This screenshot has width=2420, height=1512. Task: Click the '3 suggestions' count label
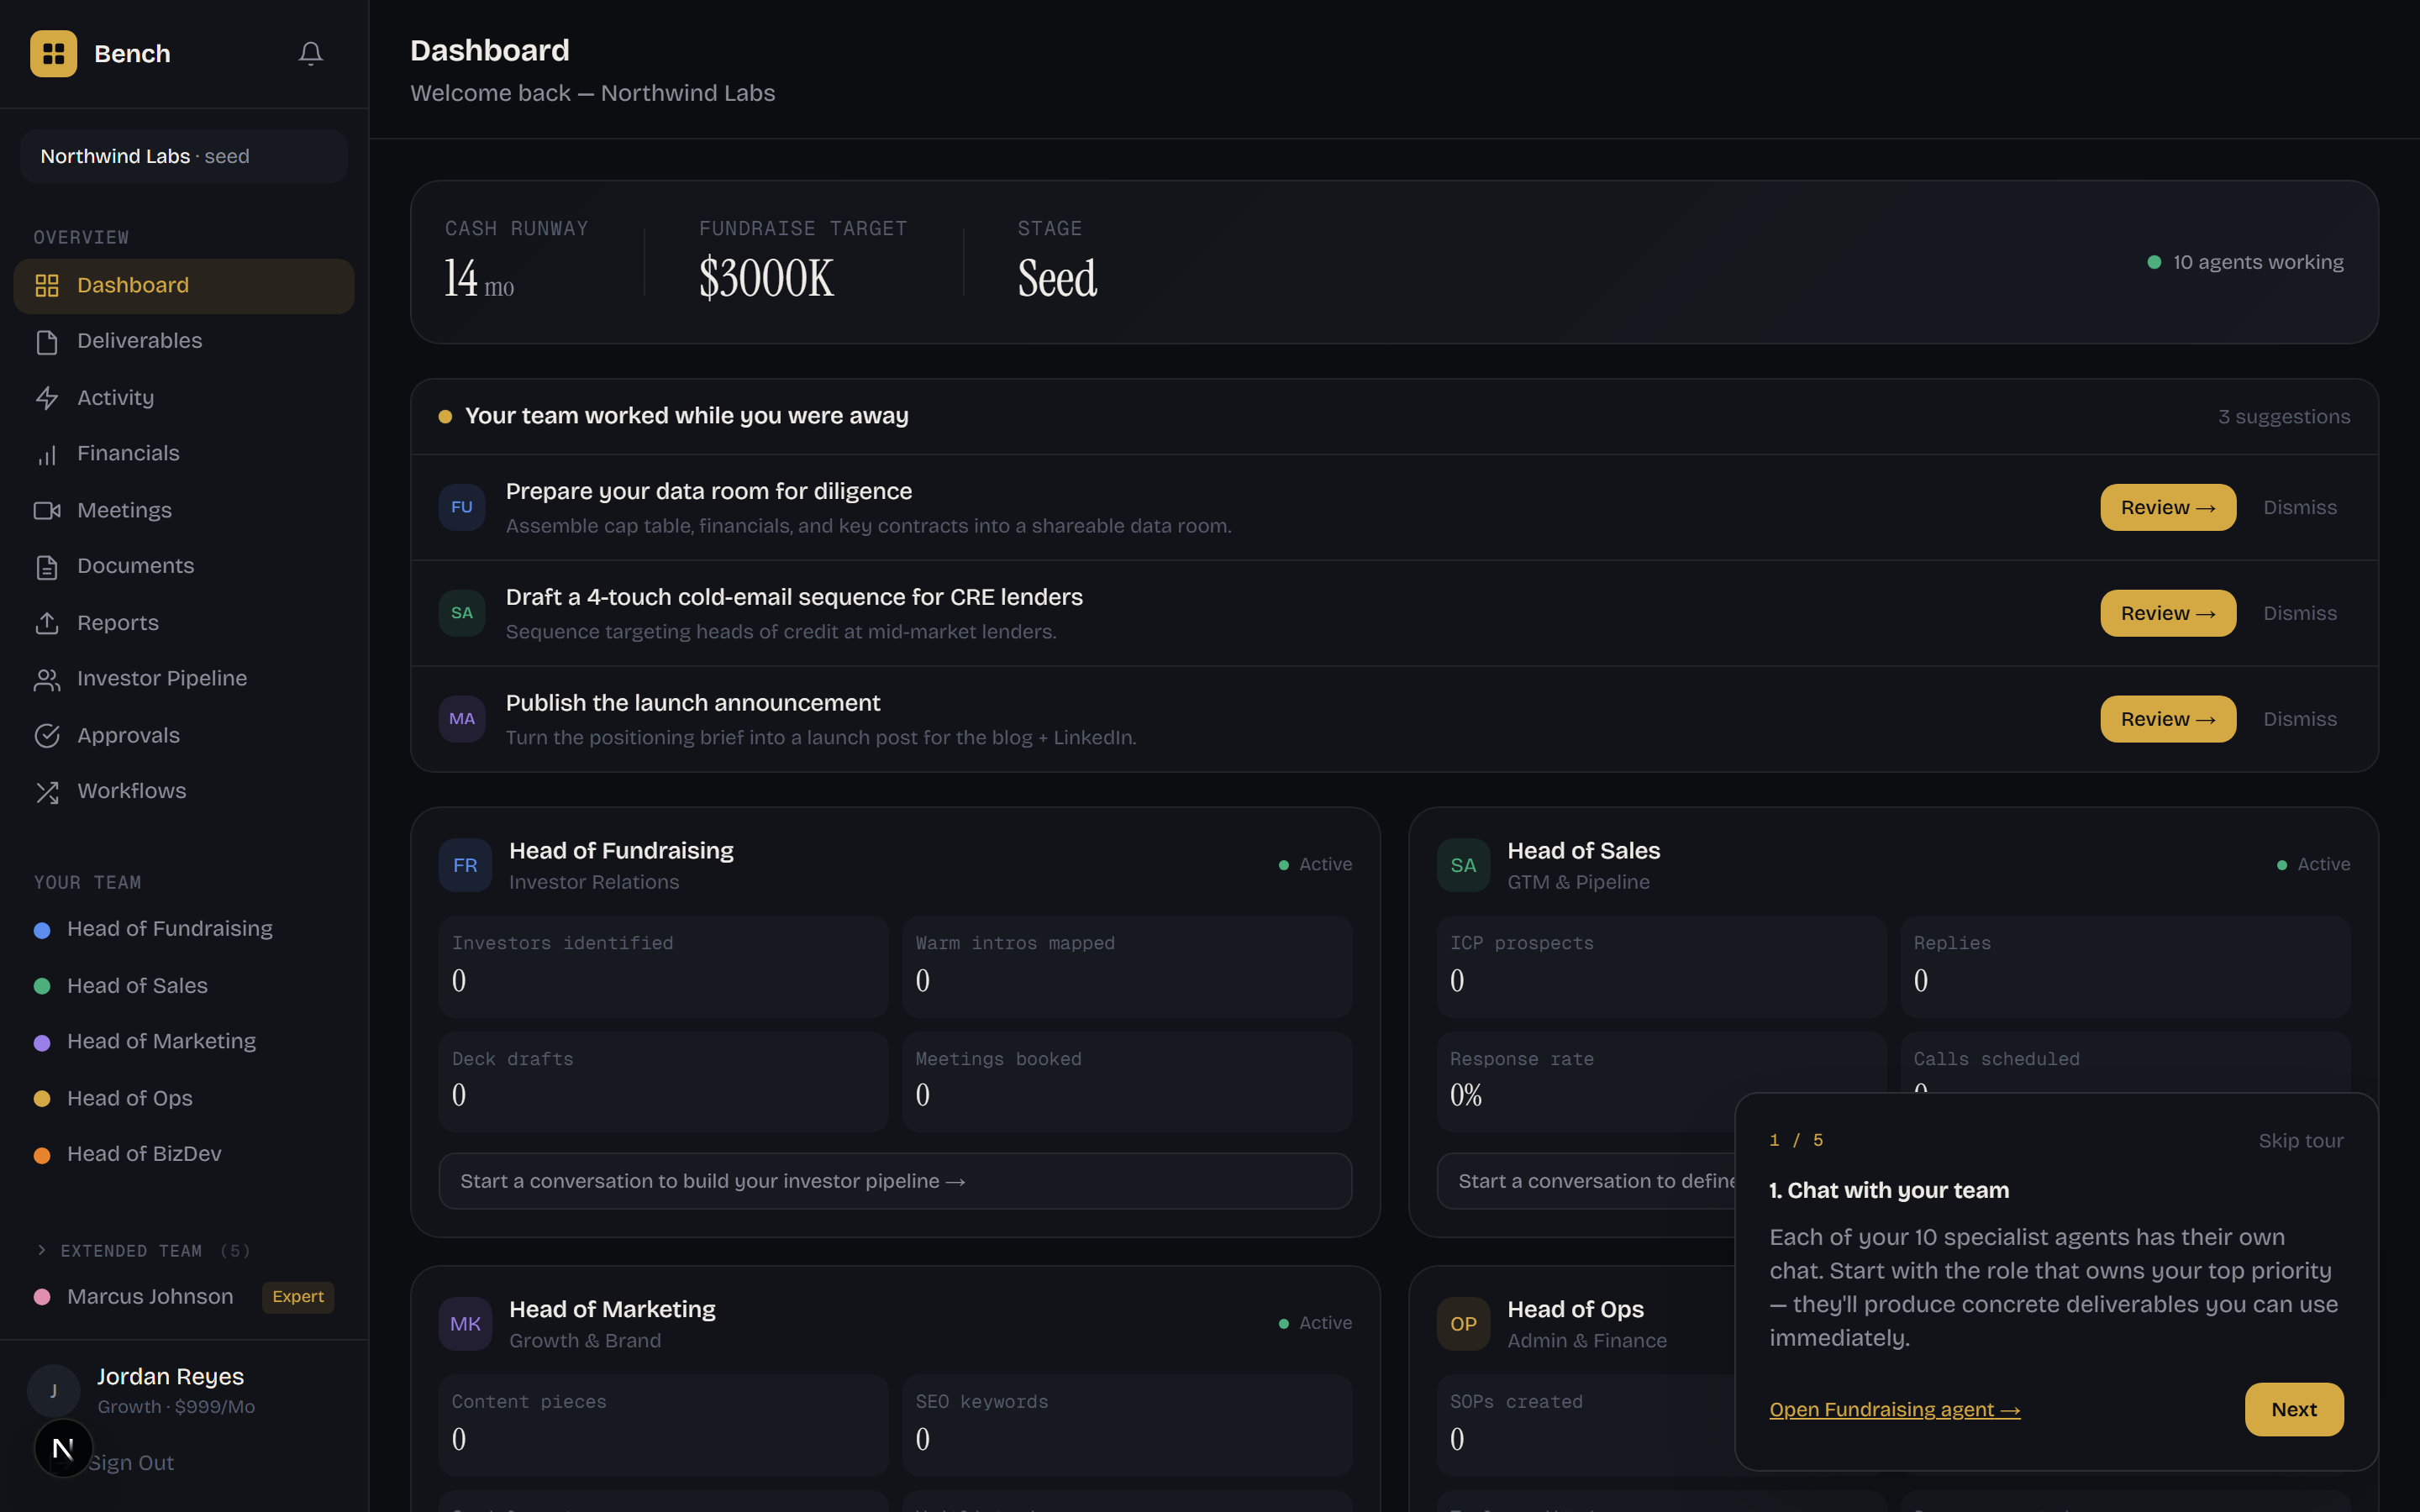(2284, 417)
